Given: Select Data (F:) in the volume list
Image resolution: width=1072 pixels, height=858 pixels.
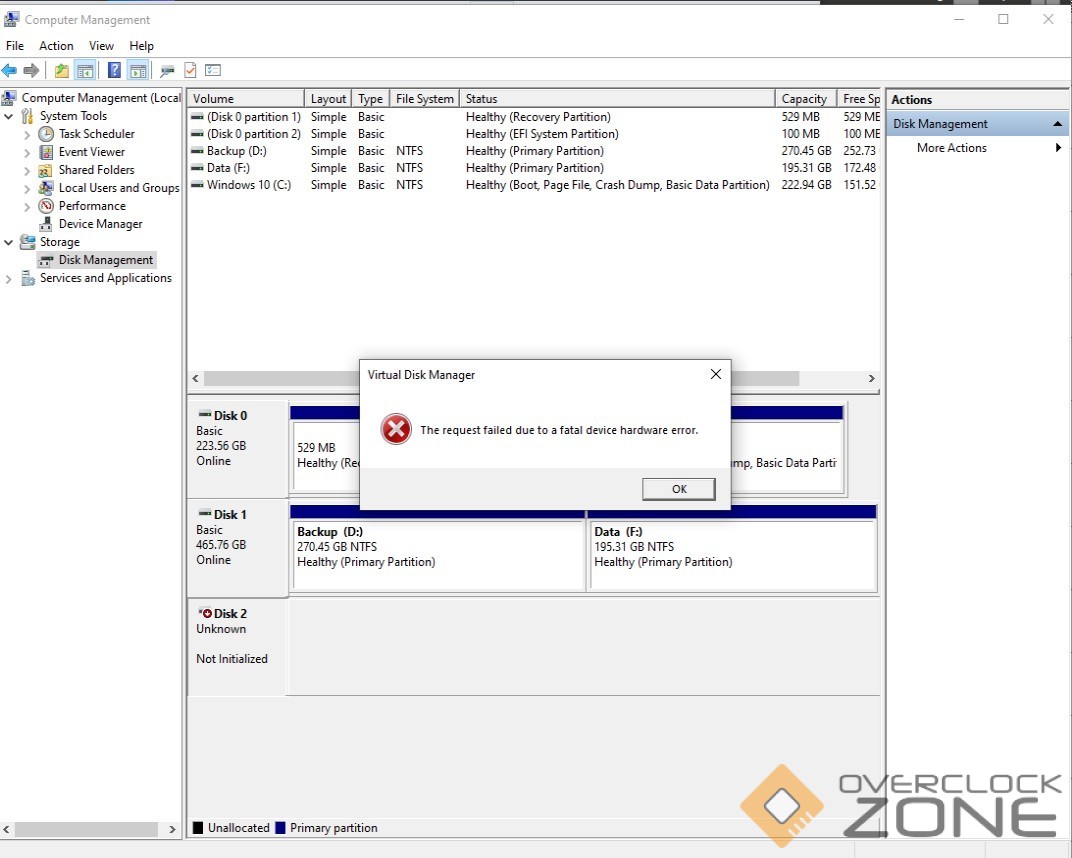Looking at the screenshot, I should pos(535,168).
